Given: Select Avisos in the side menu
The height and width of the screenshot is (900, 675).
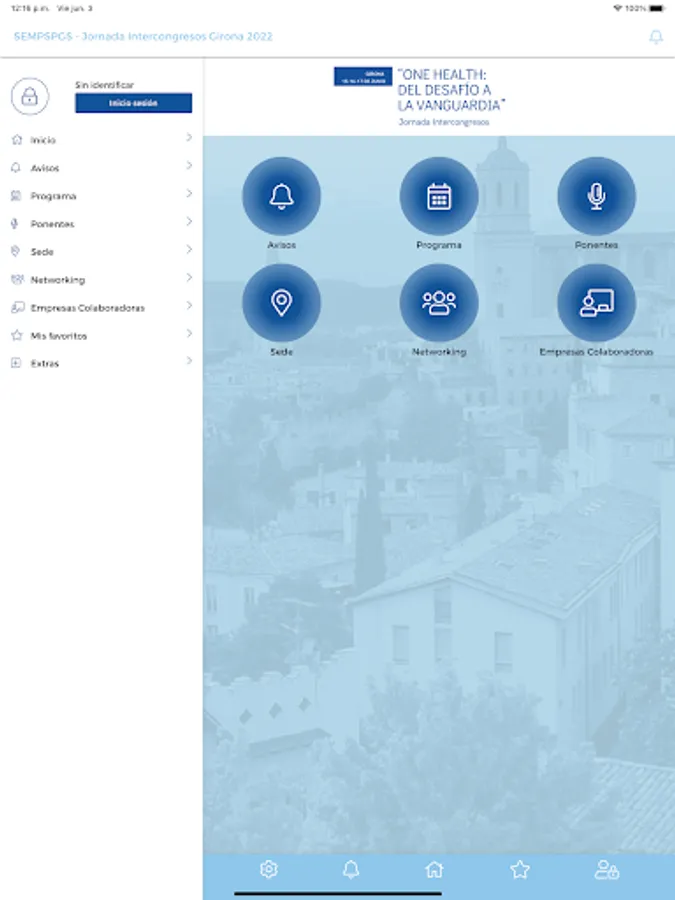Looking at the screenshot, I should [102, 168].
